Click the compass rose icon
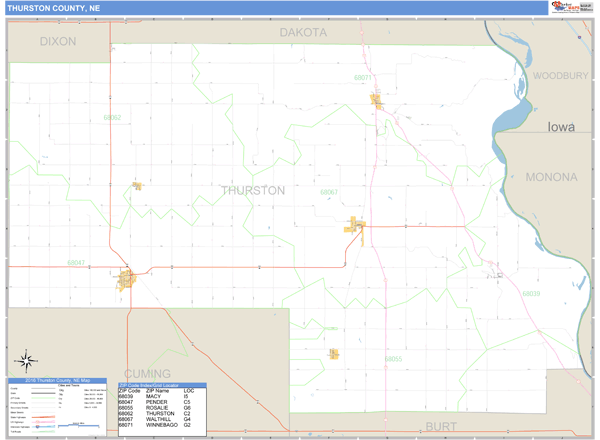 (27, 361)
